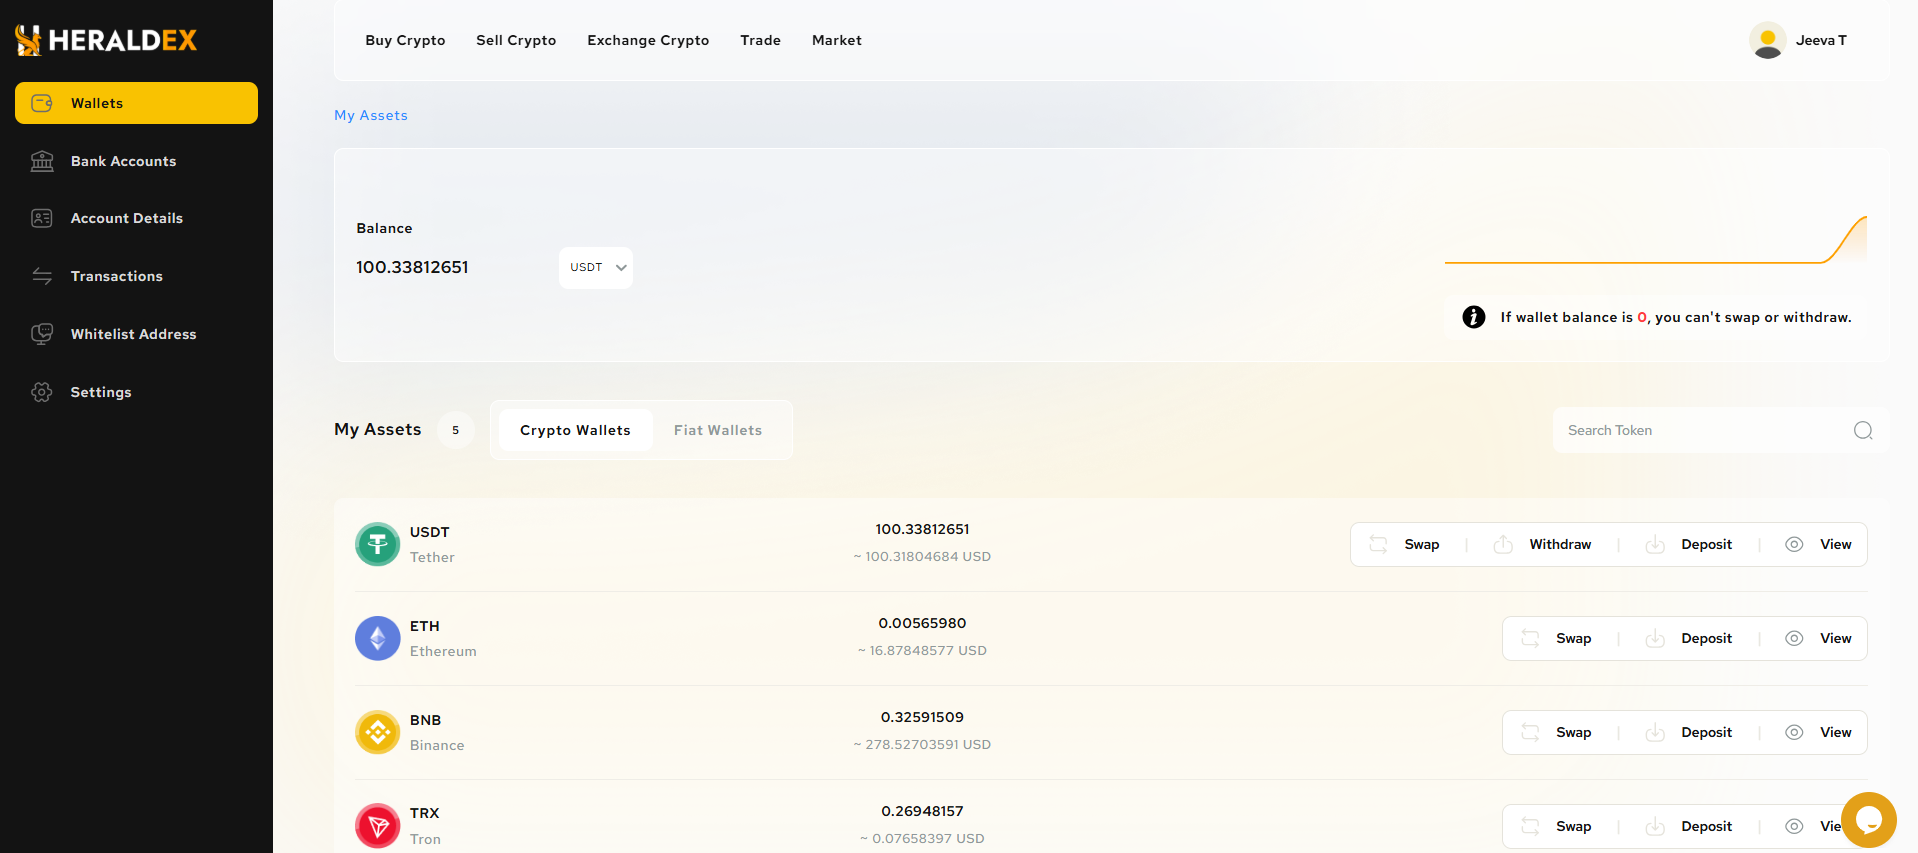Click Swap for the ETH wallet
1918x853 pixels.
(1572, 639)
